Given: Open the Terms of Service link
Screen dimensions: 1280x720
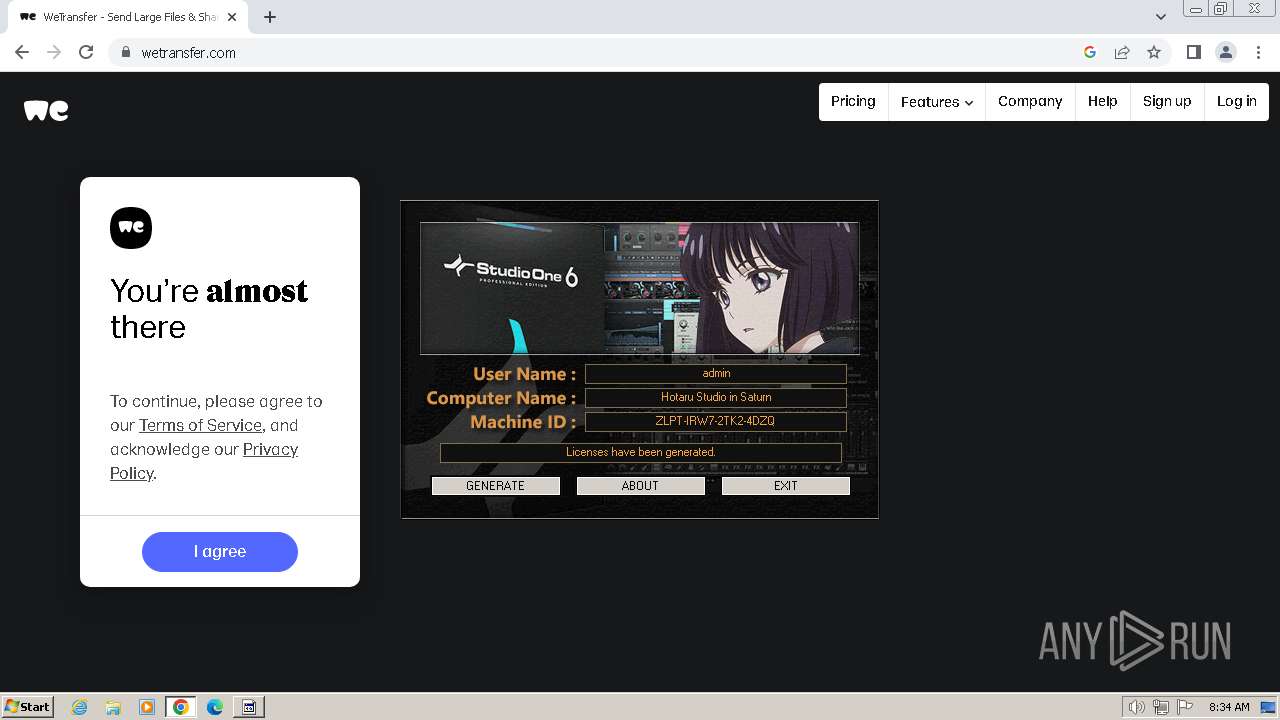Looking at the screenshot, I should [200, 425].
